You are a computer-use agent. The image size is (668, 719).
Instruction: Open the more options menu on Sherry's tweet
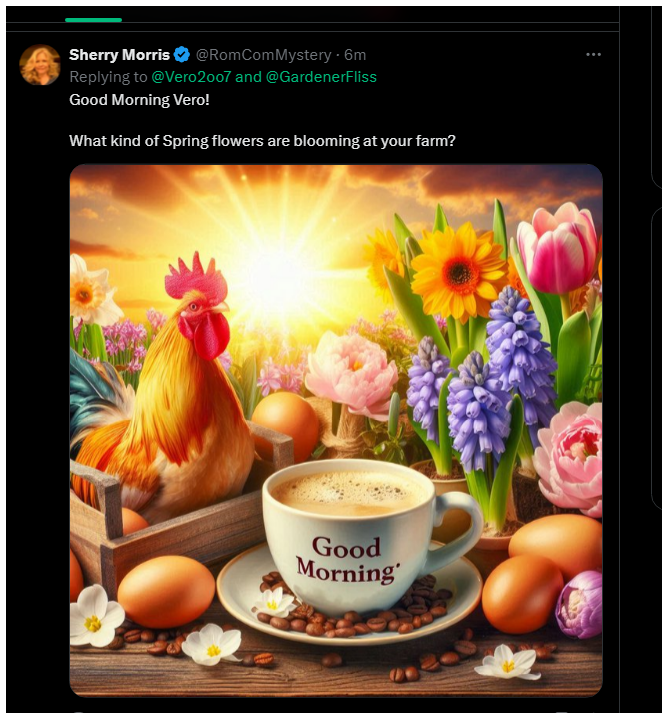point(594,54)
